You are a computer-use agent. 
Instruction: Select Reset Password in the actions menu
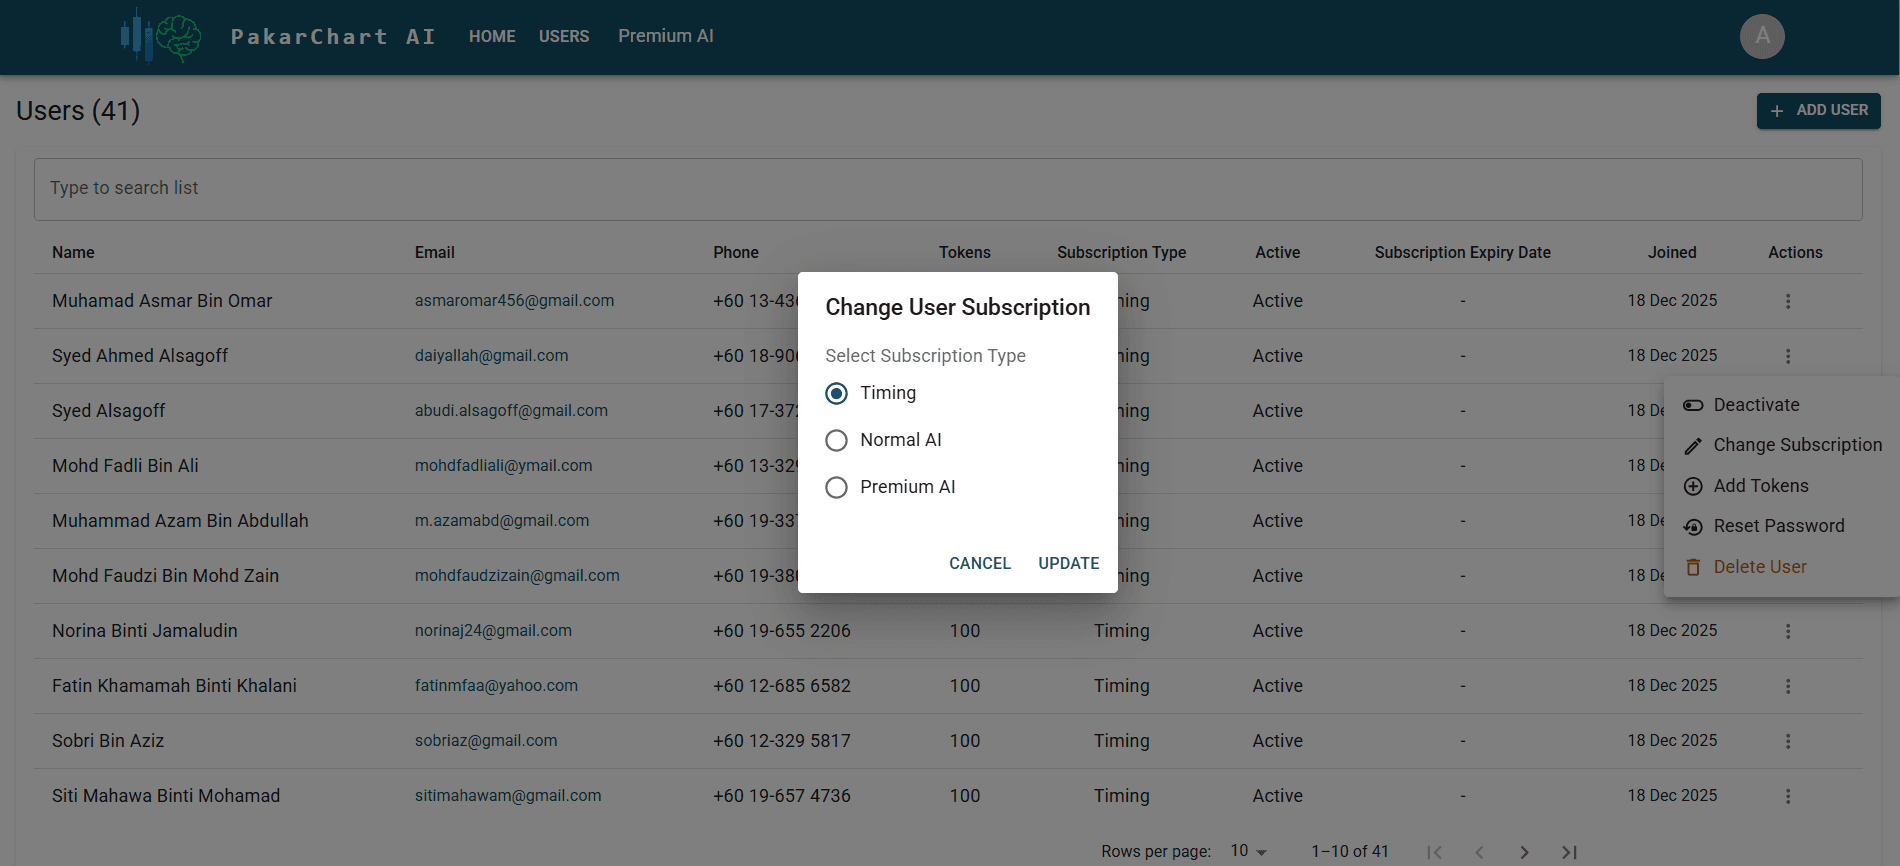1778,526
